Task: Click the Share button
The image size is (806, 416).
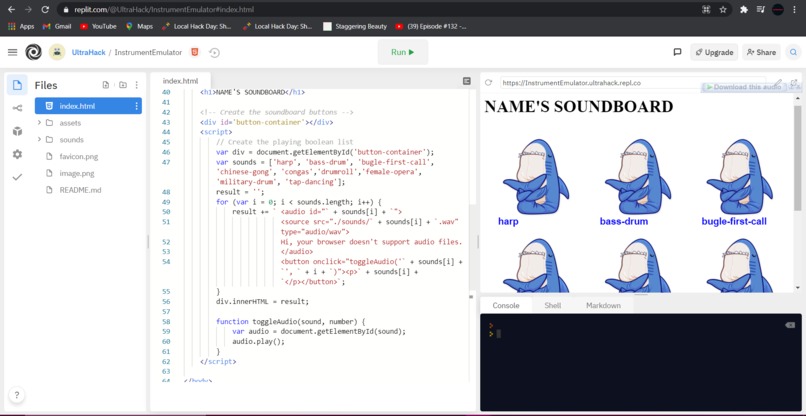Action: point(761,52)
